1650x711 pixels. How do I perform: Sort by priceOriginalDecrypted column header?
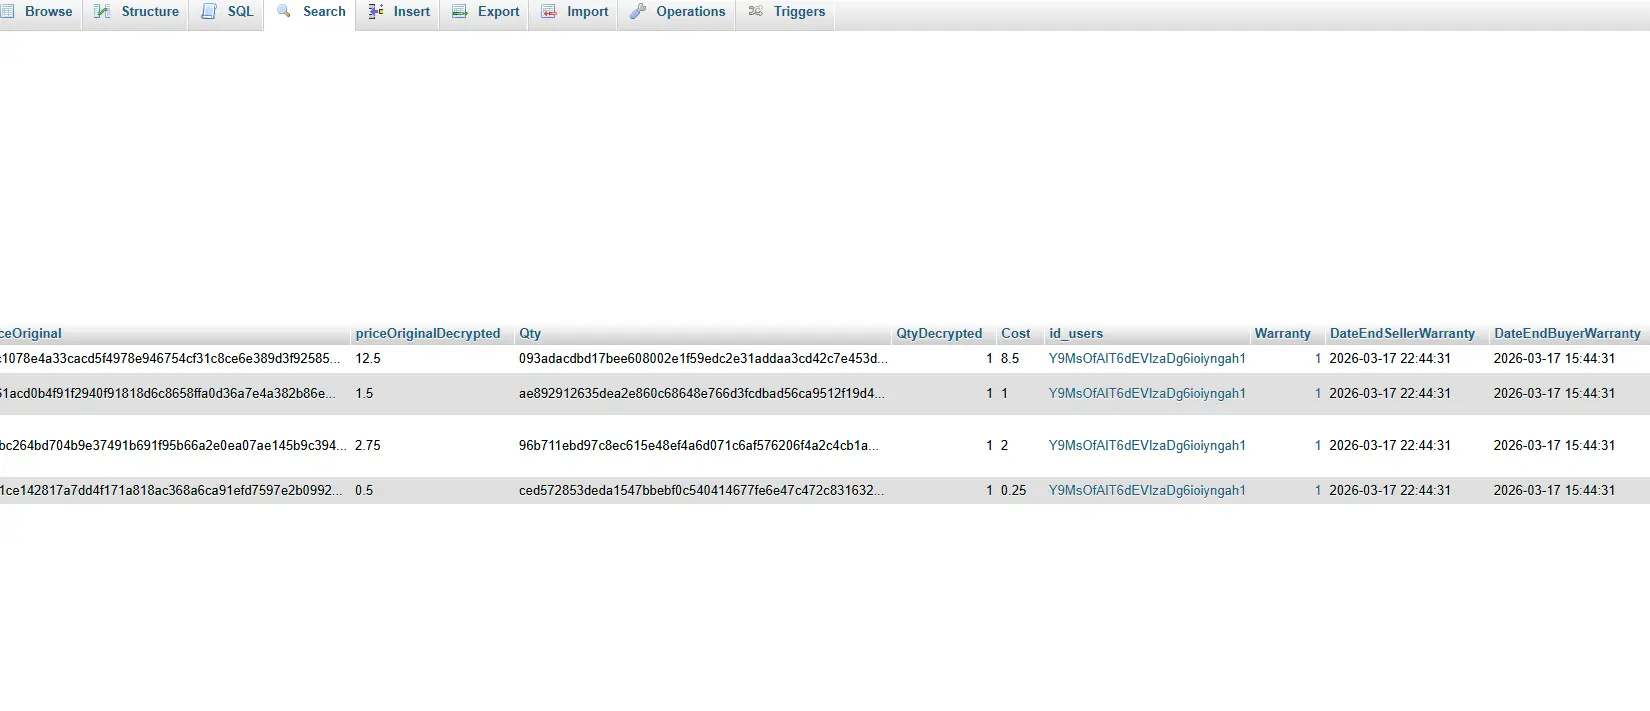pyautogui.click(x=427, y=333)
